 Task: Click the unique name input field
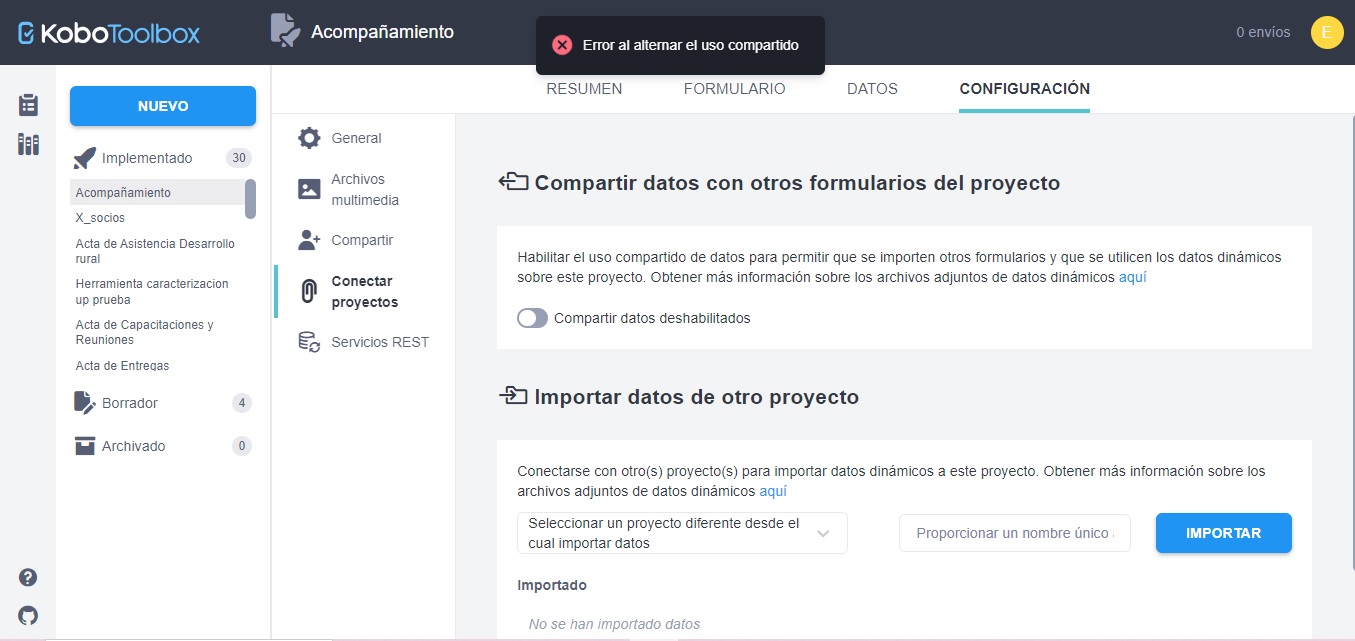[1014, 533]
